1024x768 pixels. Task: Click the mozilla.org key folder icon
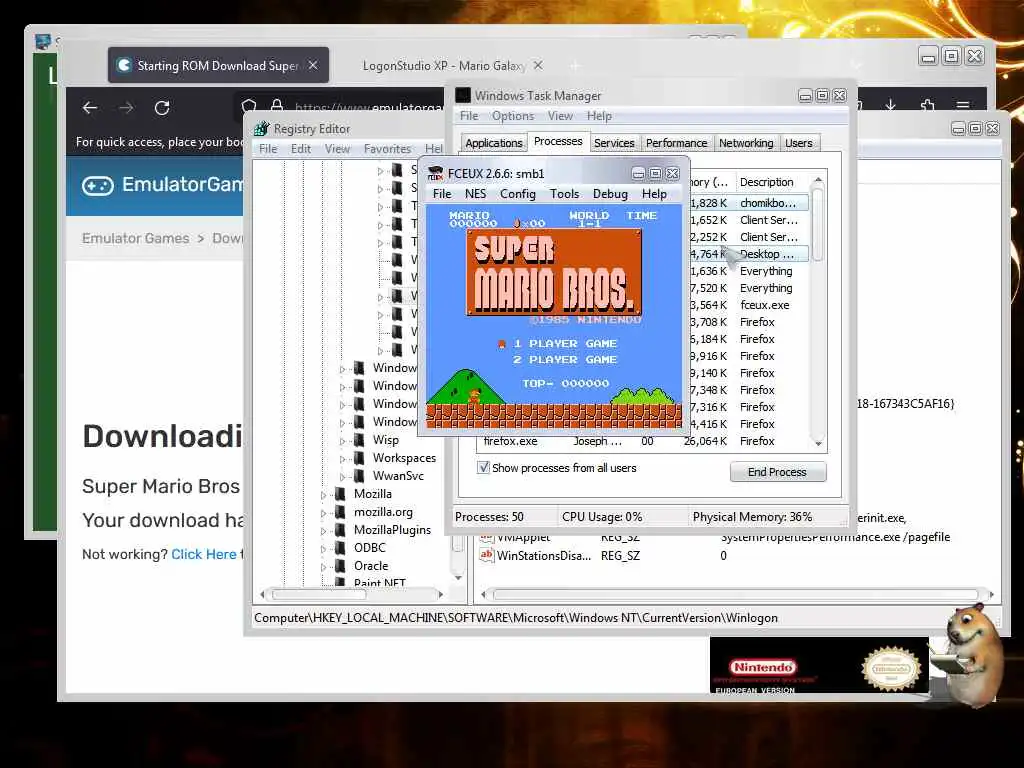click(340, 512)
